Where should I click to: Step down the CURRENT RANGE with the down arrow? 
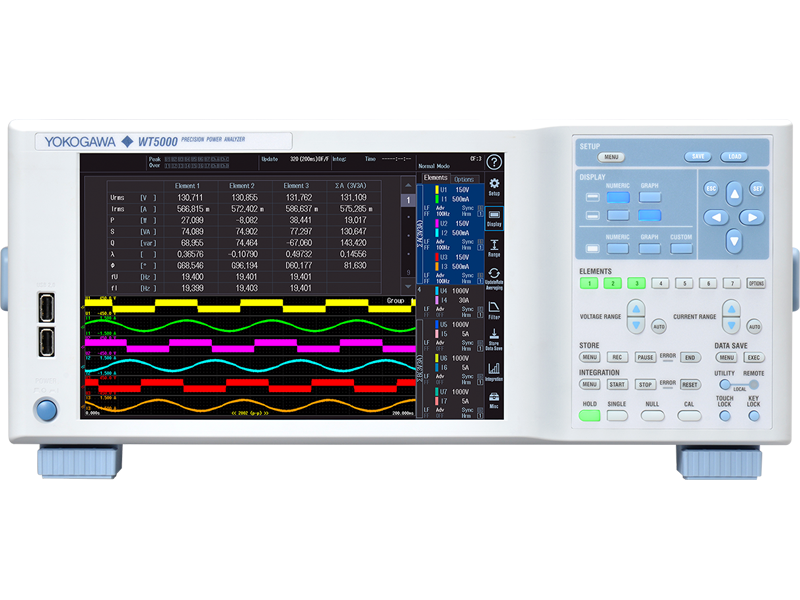(730, 325)
